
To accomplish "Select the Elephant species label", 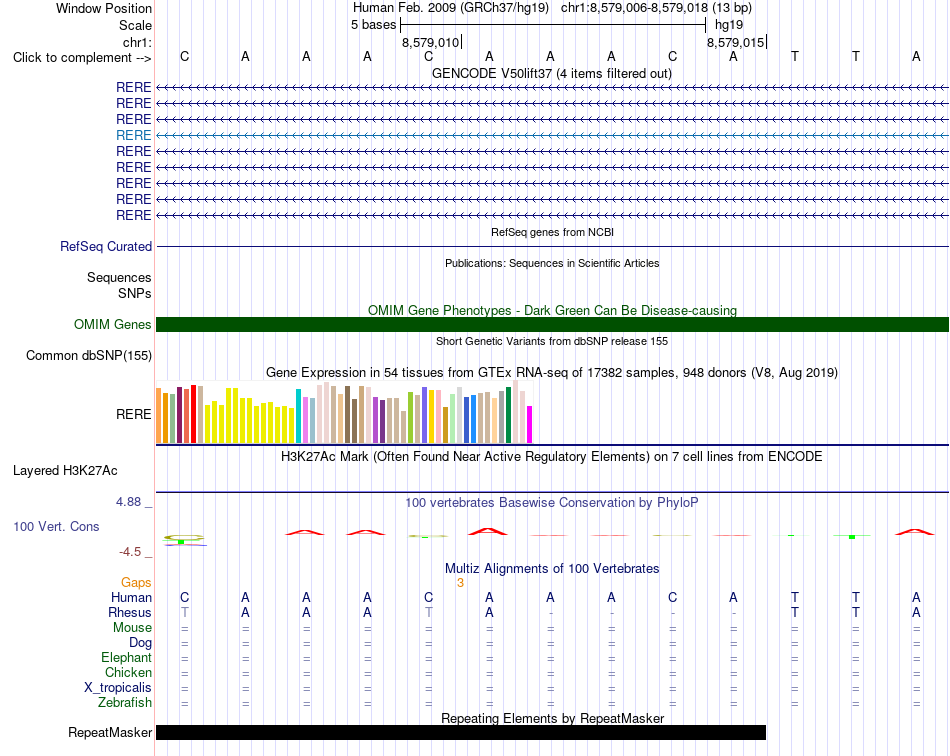I will click(126, 657).
